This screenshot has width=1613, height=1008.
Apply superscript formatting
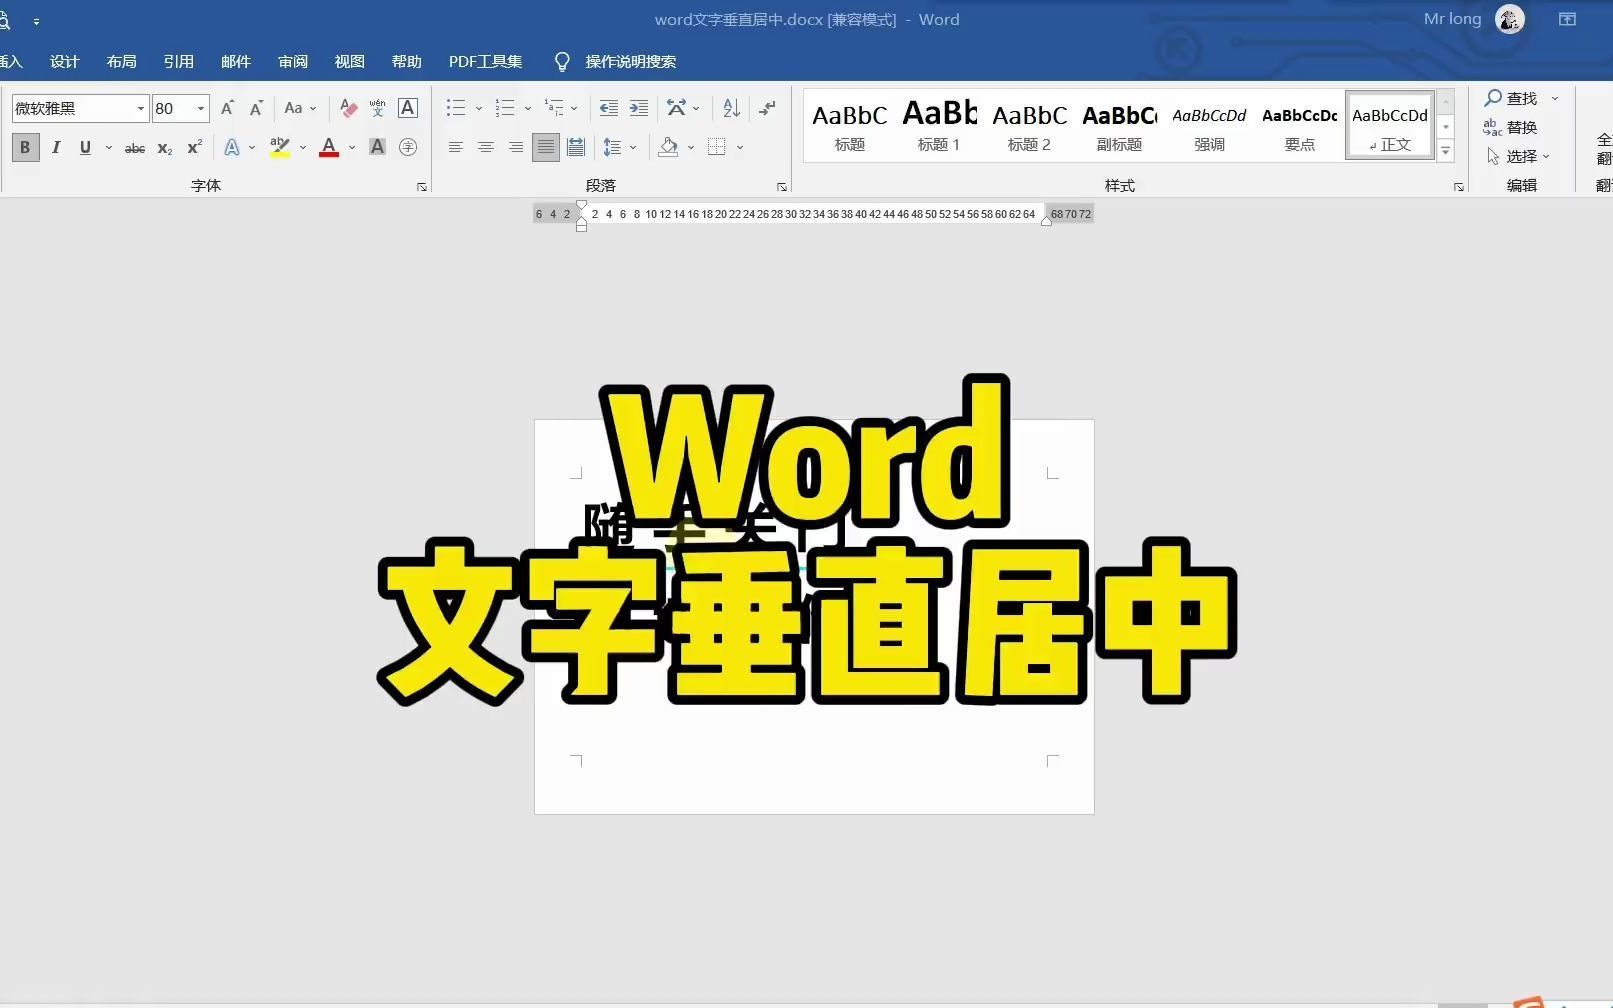[192, 147]
